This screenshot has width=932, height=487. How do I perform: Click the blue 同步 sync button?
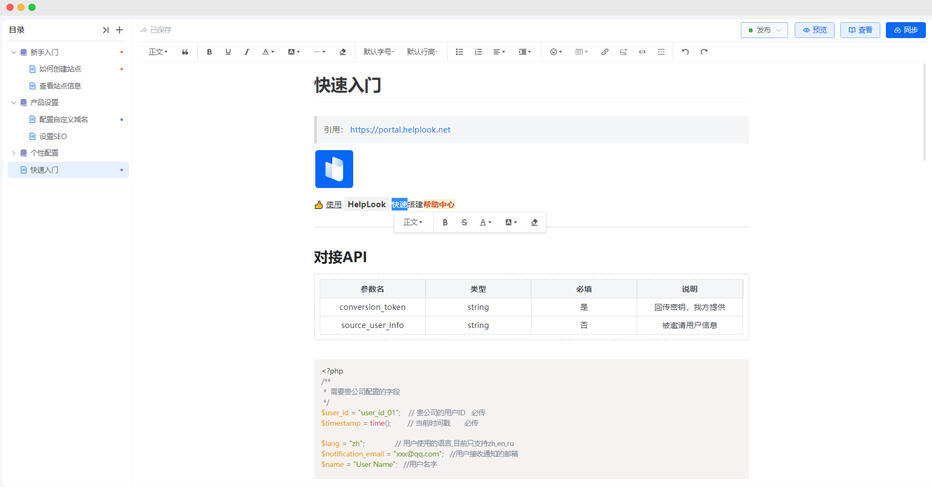click(x=905, y=30)
